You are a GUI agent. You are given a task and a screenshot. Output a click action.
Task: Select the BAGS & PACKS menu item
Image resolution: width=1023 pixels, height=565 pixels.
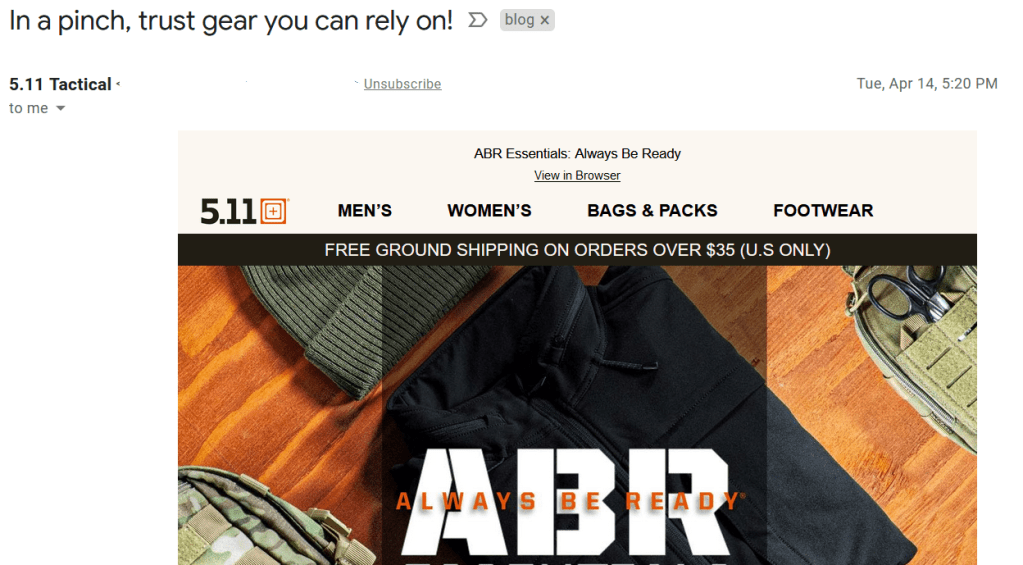(x=652, y=211)
